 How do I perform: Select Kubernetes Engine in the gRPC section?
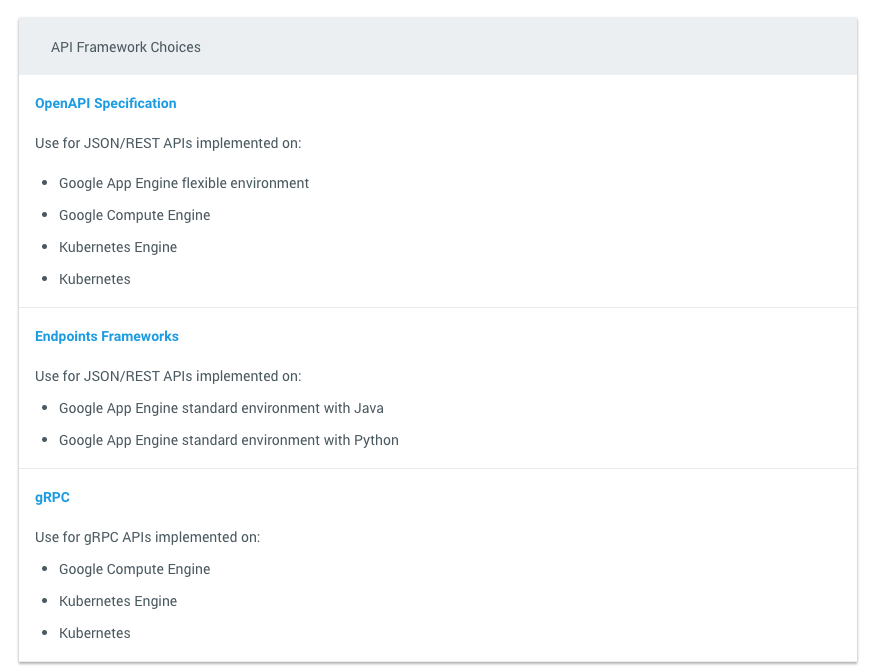(118, 601)
